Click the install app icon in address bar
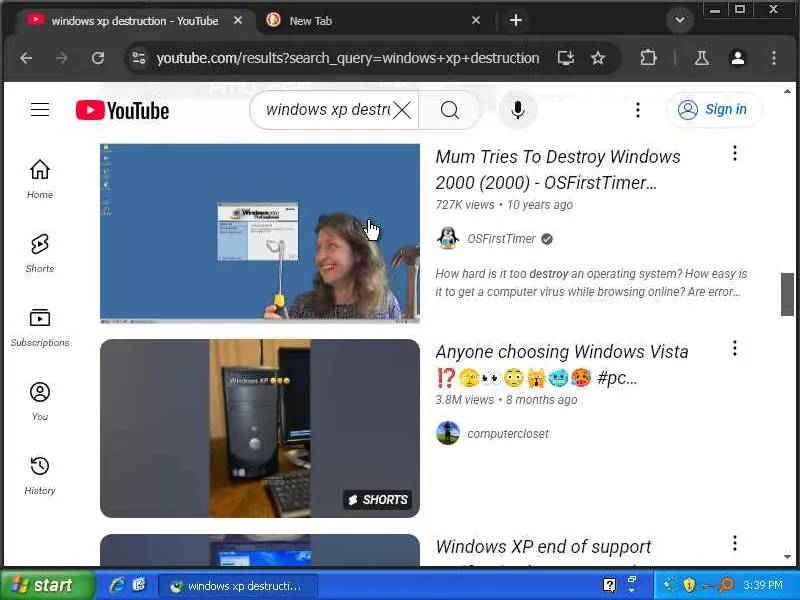The width and height of the screenshot is (800, 600). tap(565, 58)
